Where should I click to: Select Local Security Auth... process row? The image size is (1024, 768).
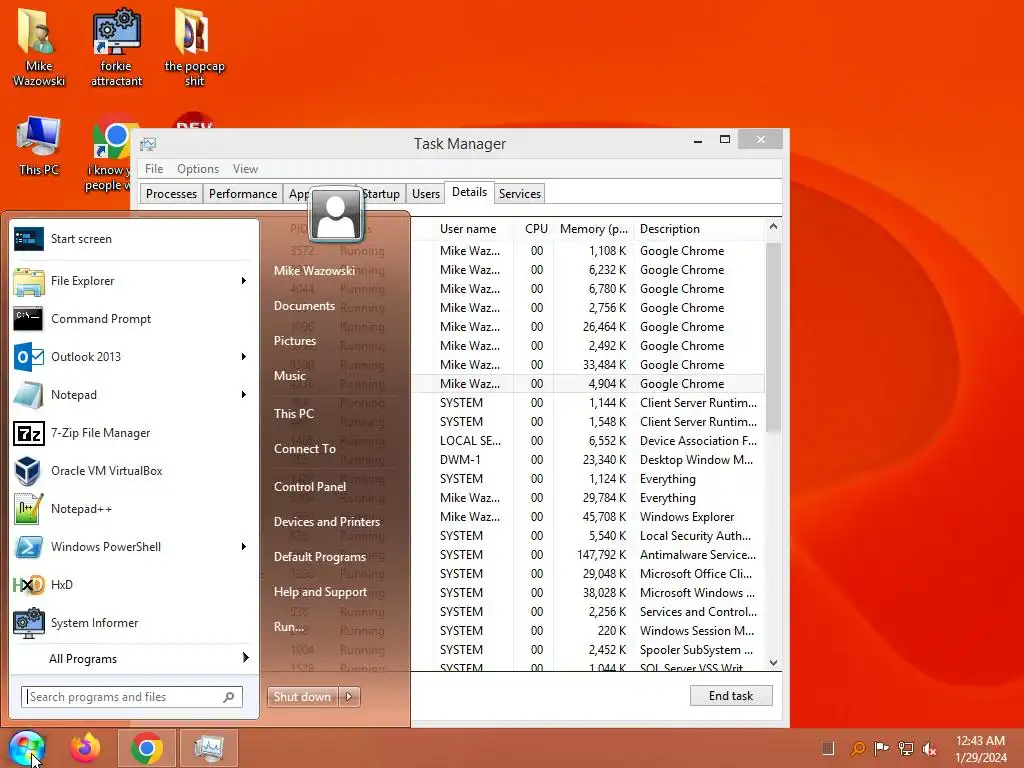[x=588, y=536]
